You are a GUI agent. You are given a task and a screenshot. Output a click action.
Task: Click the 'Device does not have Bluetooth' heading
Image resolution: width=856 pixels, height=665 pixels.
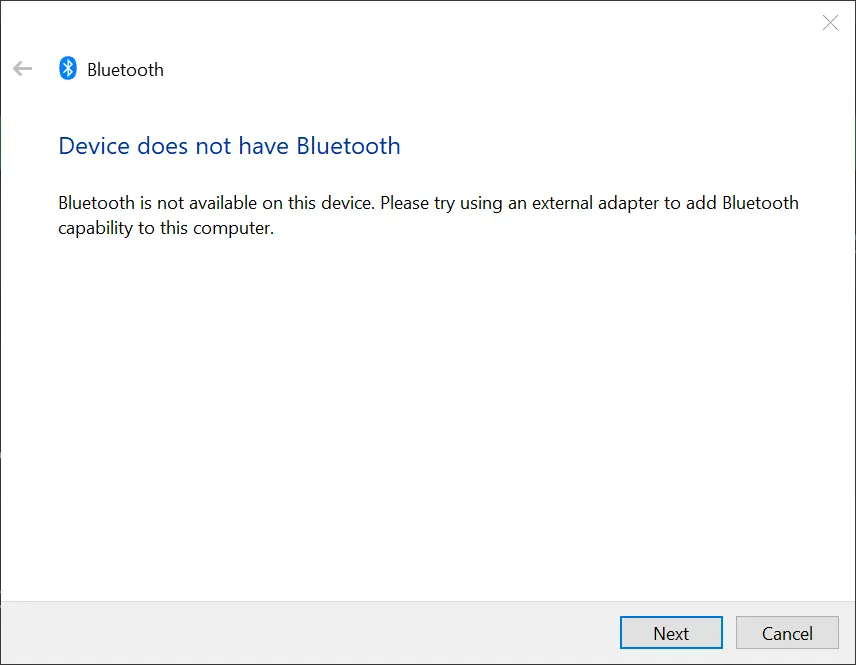(229, 146)
